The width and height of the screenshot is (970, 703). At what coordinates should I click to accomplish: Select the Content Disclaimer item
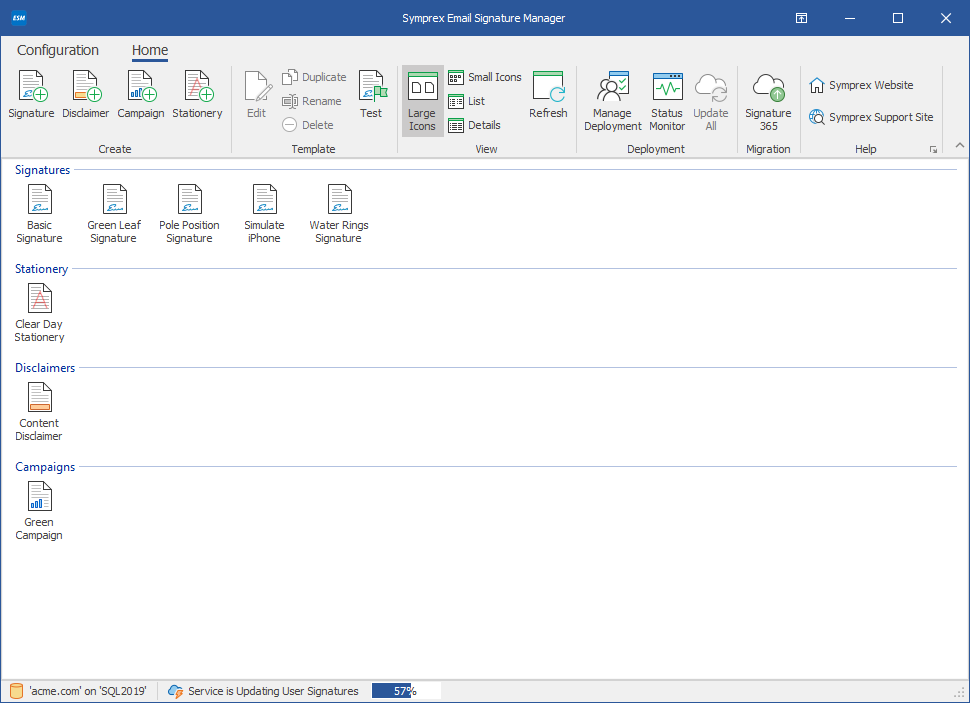click(x=39, y=412)
